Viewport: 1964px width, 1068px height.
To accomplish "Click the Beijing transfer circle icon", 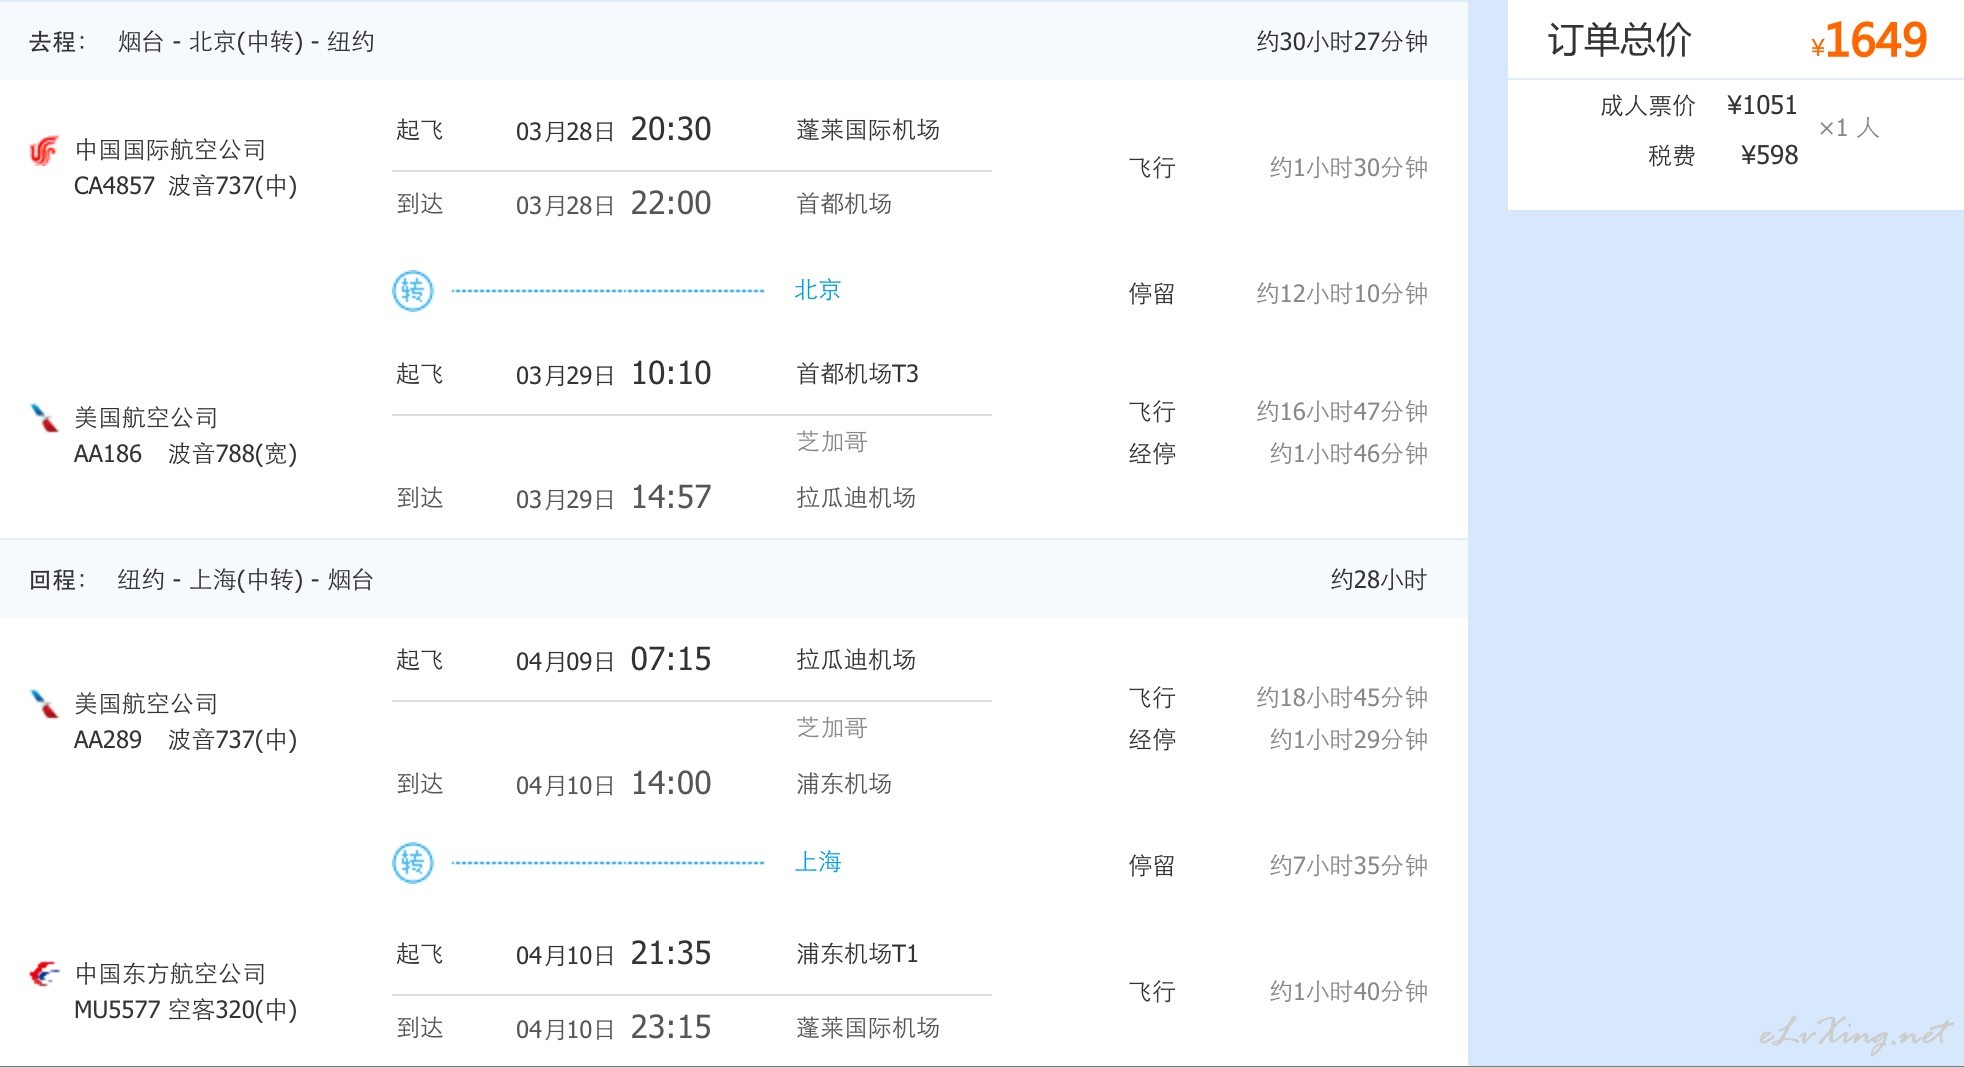I will click(x=413, y=291).
